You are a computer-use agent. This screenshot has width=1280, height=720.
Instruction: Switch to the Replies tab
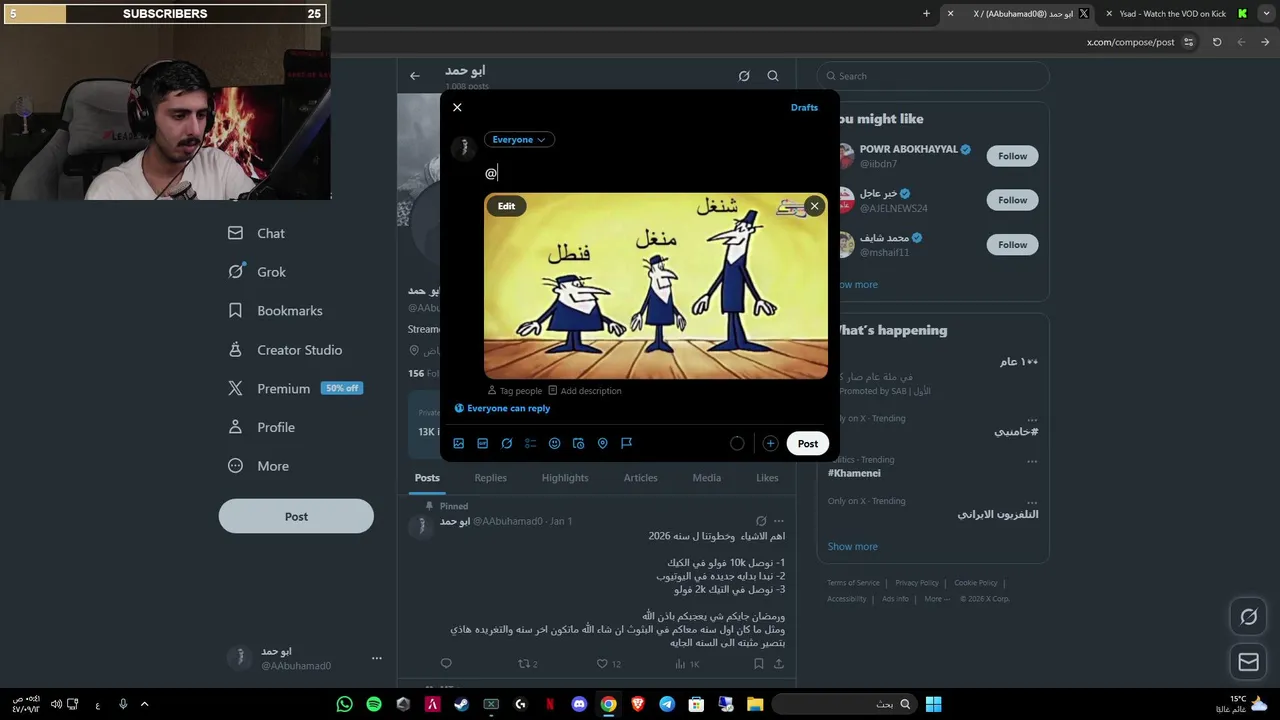[490, 478]
